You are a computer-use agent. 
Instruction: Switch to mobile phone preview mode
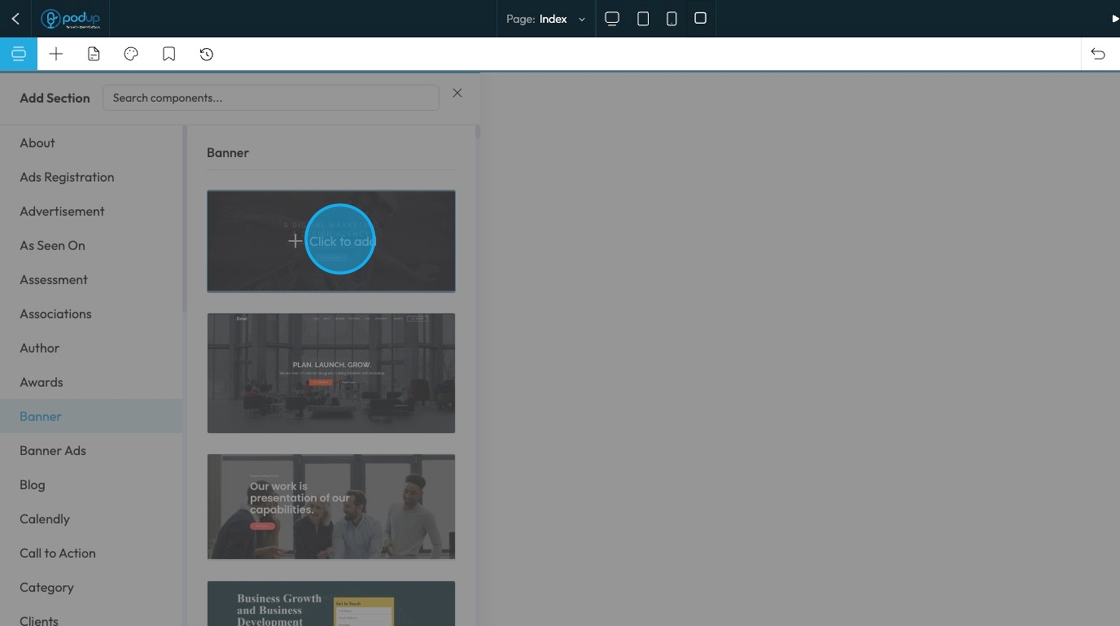pos(671,19)
